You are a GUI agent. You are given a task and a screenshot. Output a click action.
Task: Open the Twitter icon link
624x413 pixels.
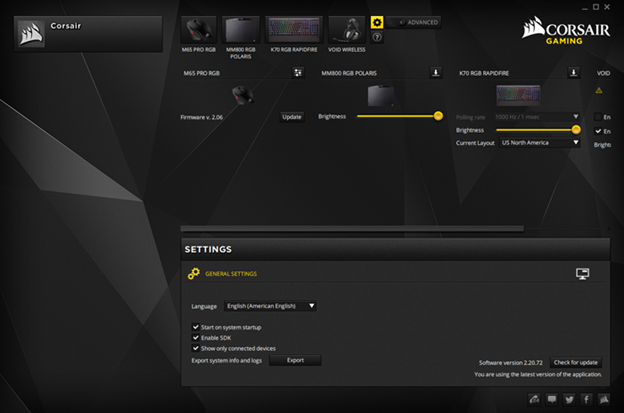coord(569,399)
